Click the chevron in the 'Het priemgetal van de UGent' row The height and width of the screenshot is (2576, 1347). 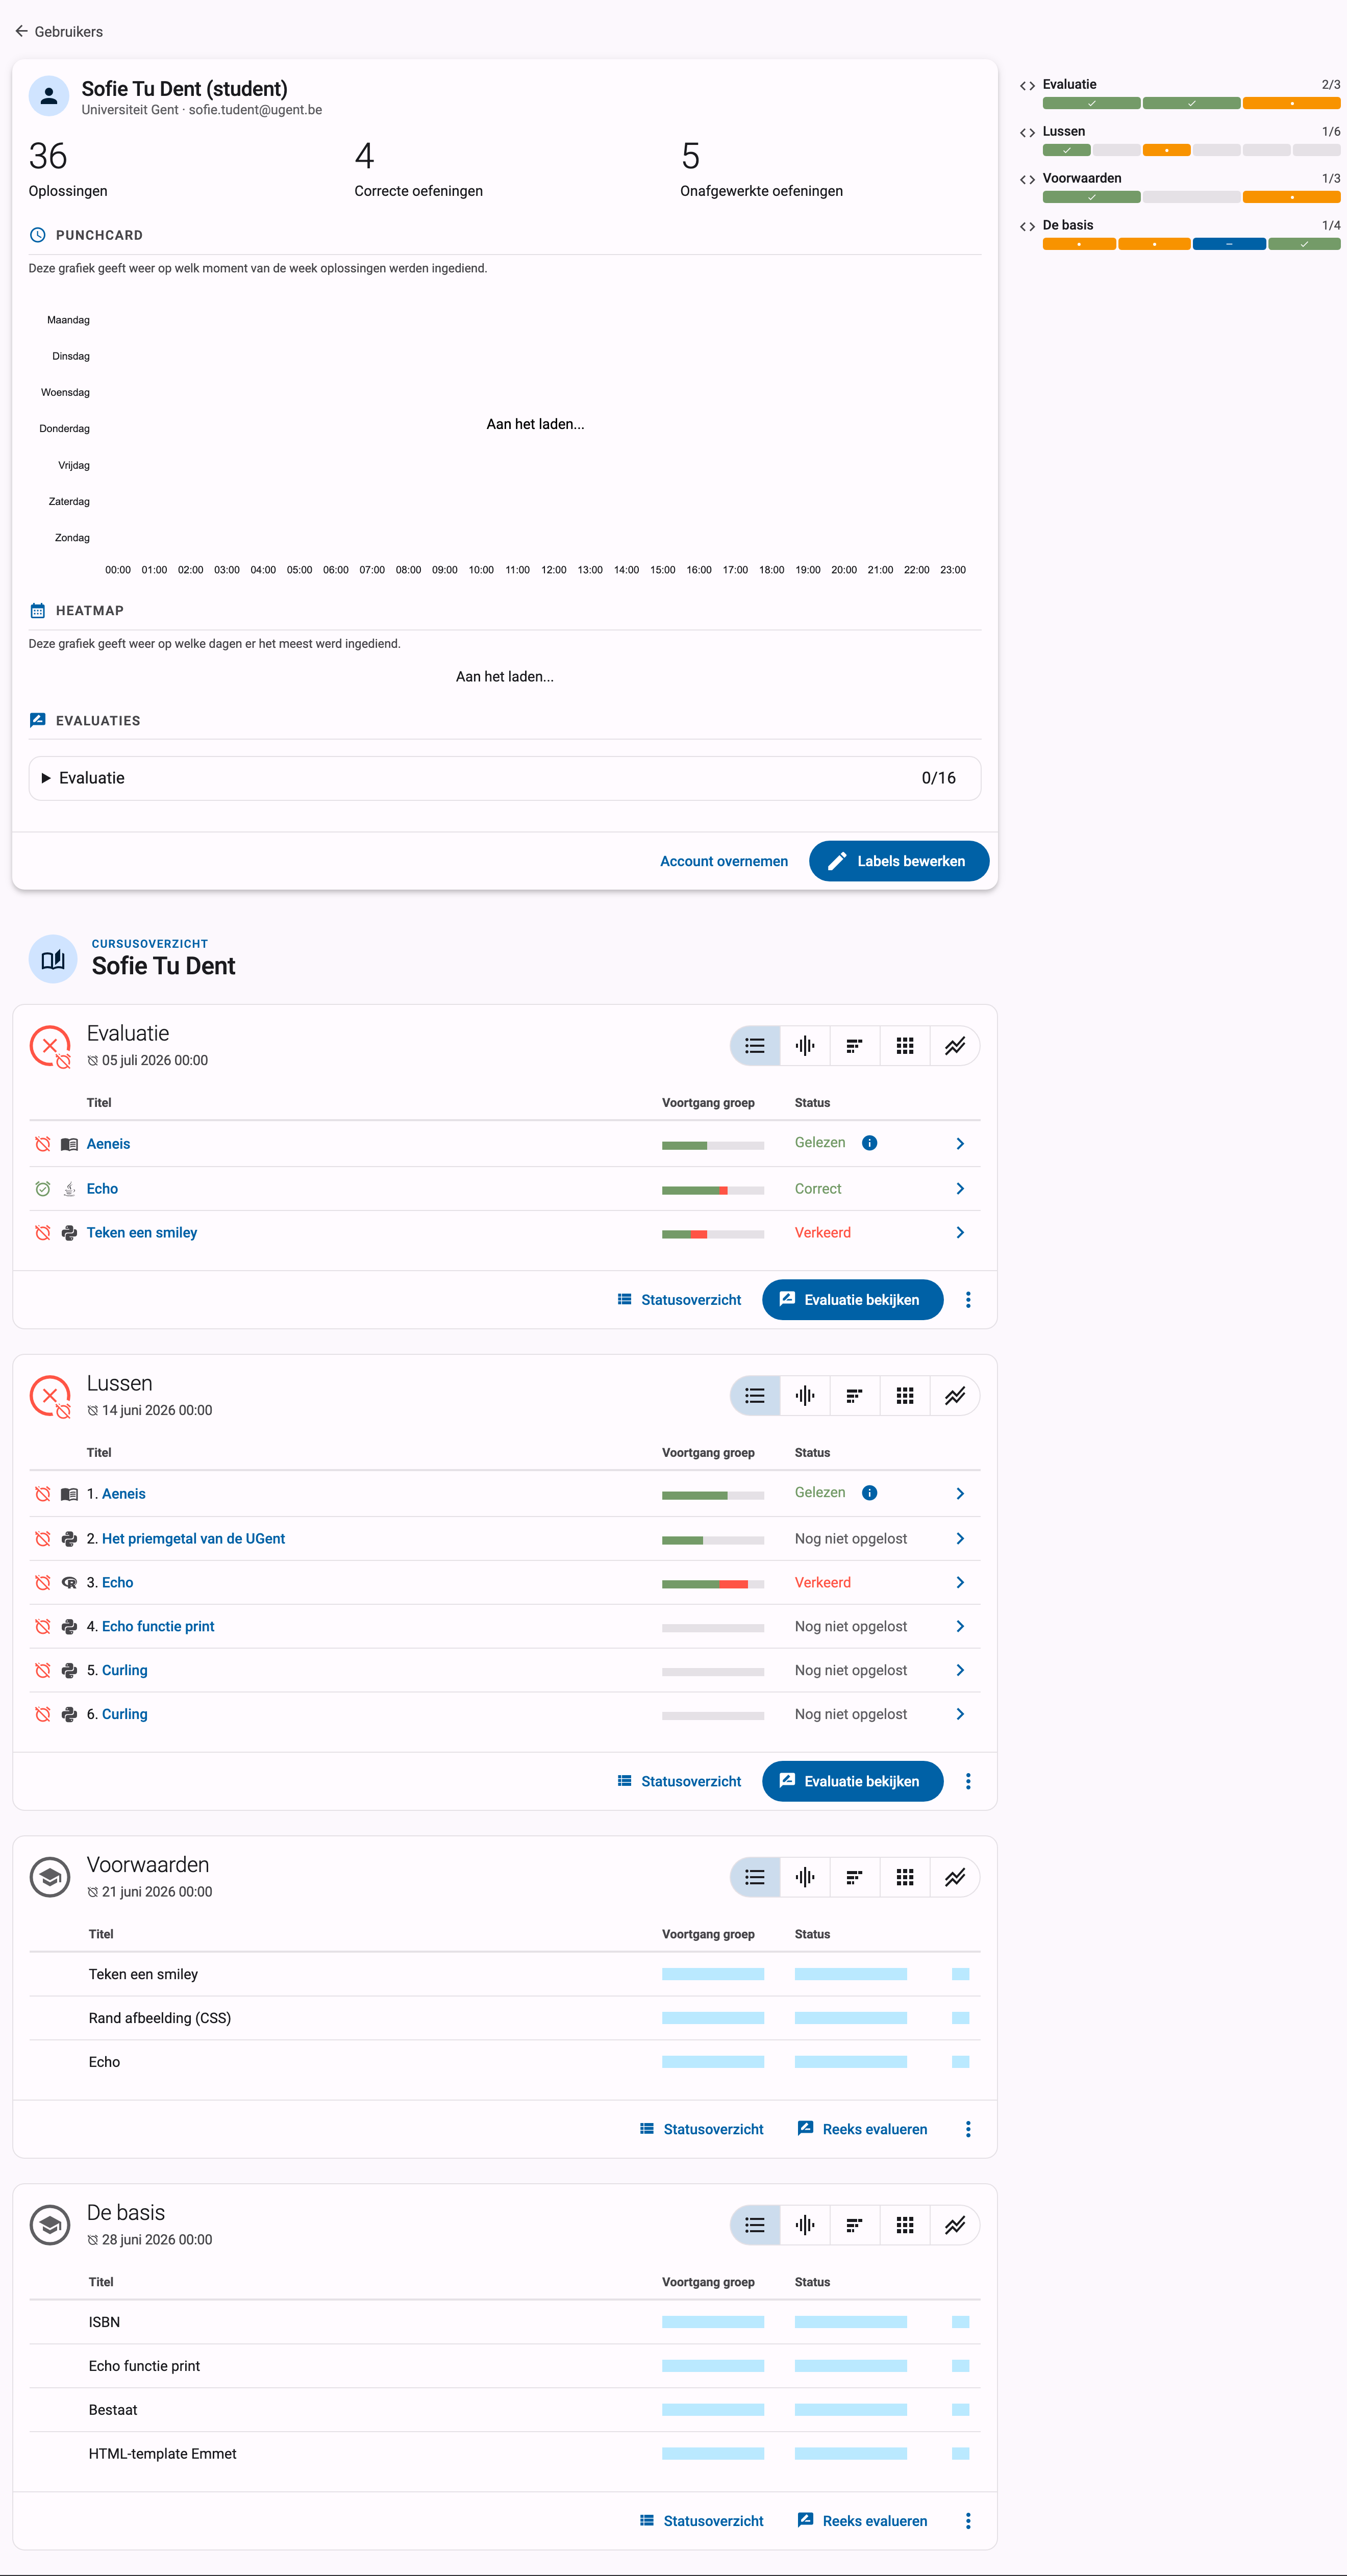coord(960,1539)
